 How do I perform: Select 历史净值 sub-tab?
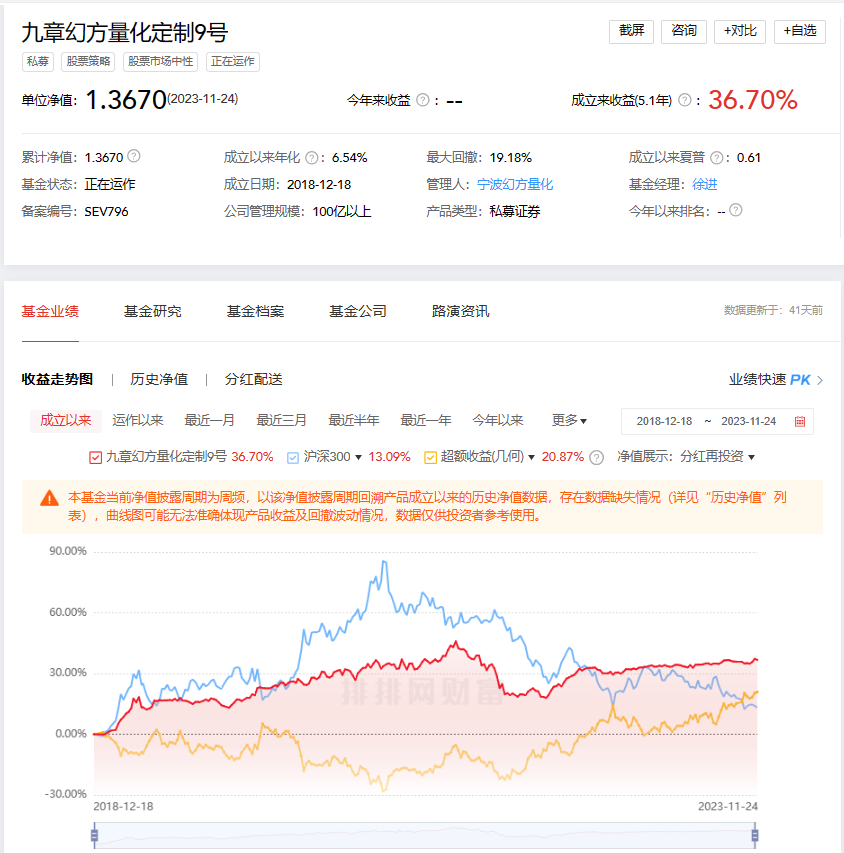click(159, 379)
